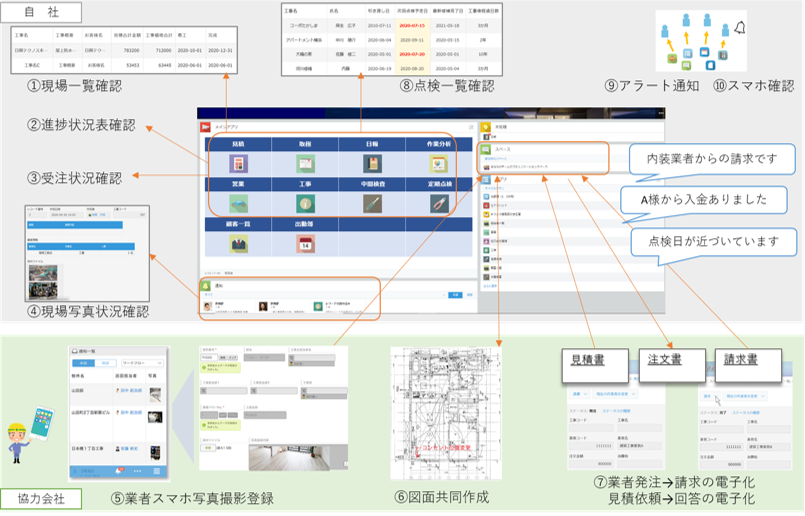This screenshot has width=805, height=516.
Task: Click the 見積 header tile
Action: click(238, 144)
